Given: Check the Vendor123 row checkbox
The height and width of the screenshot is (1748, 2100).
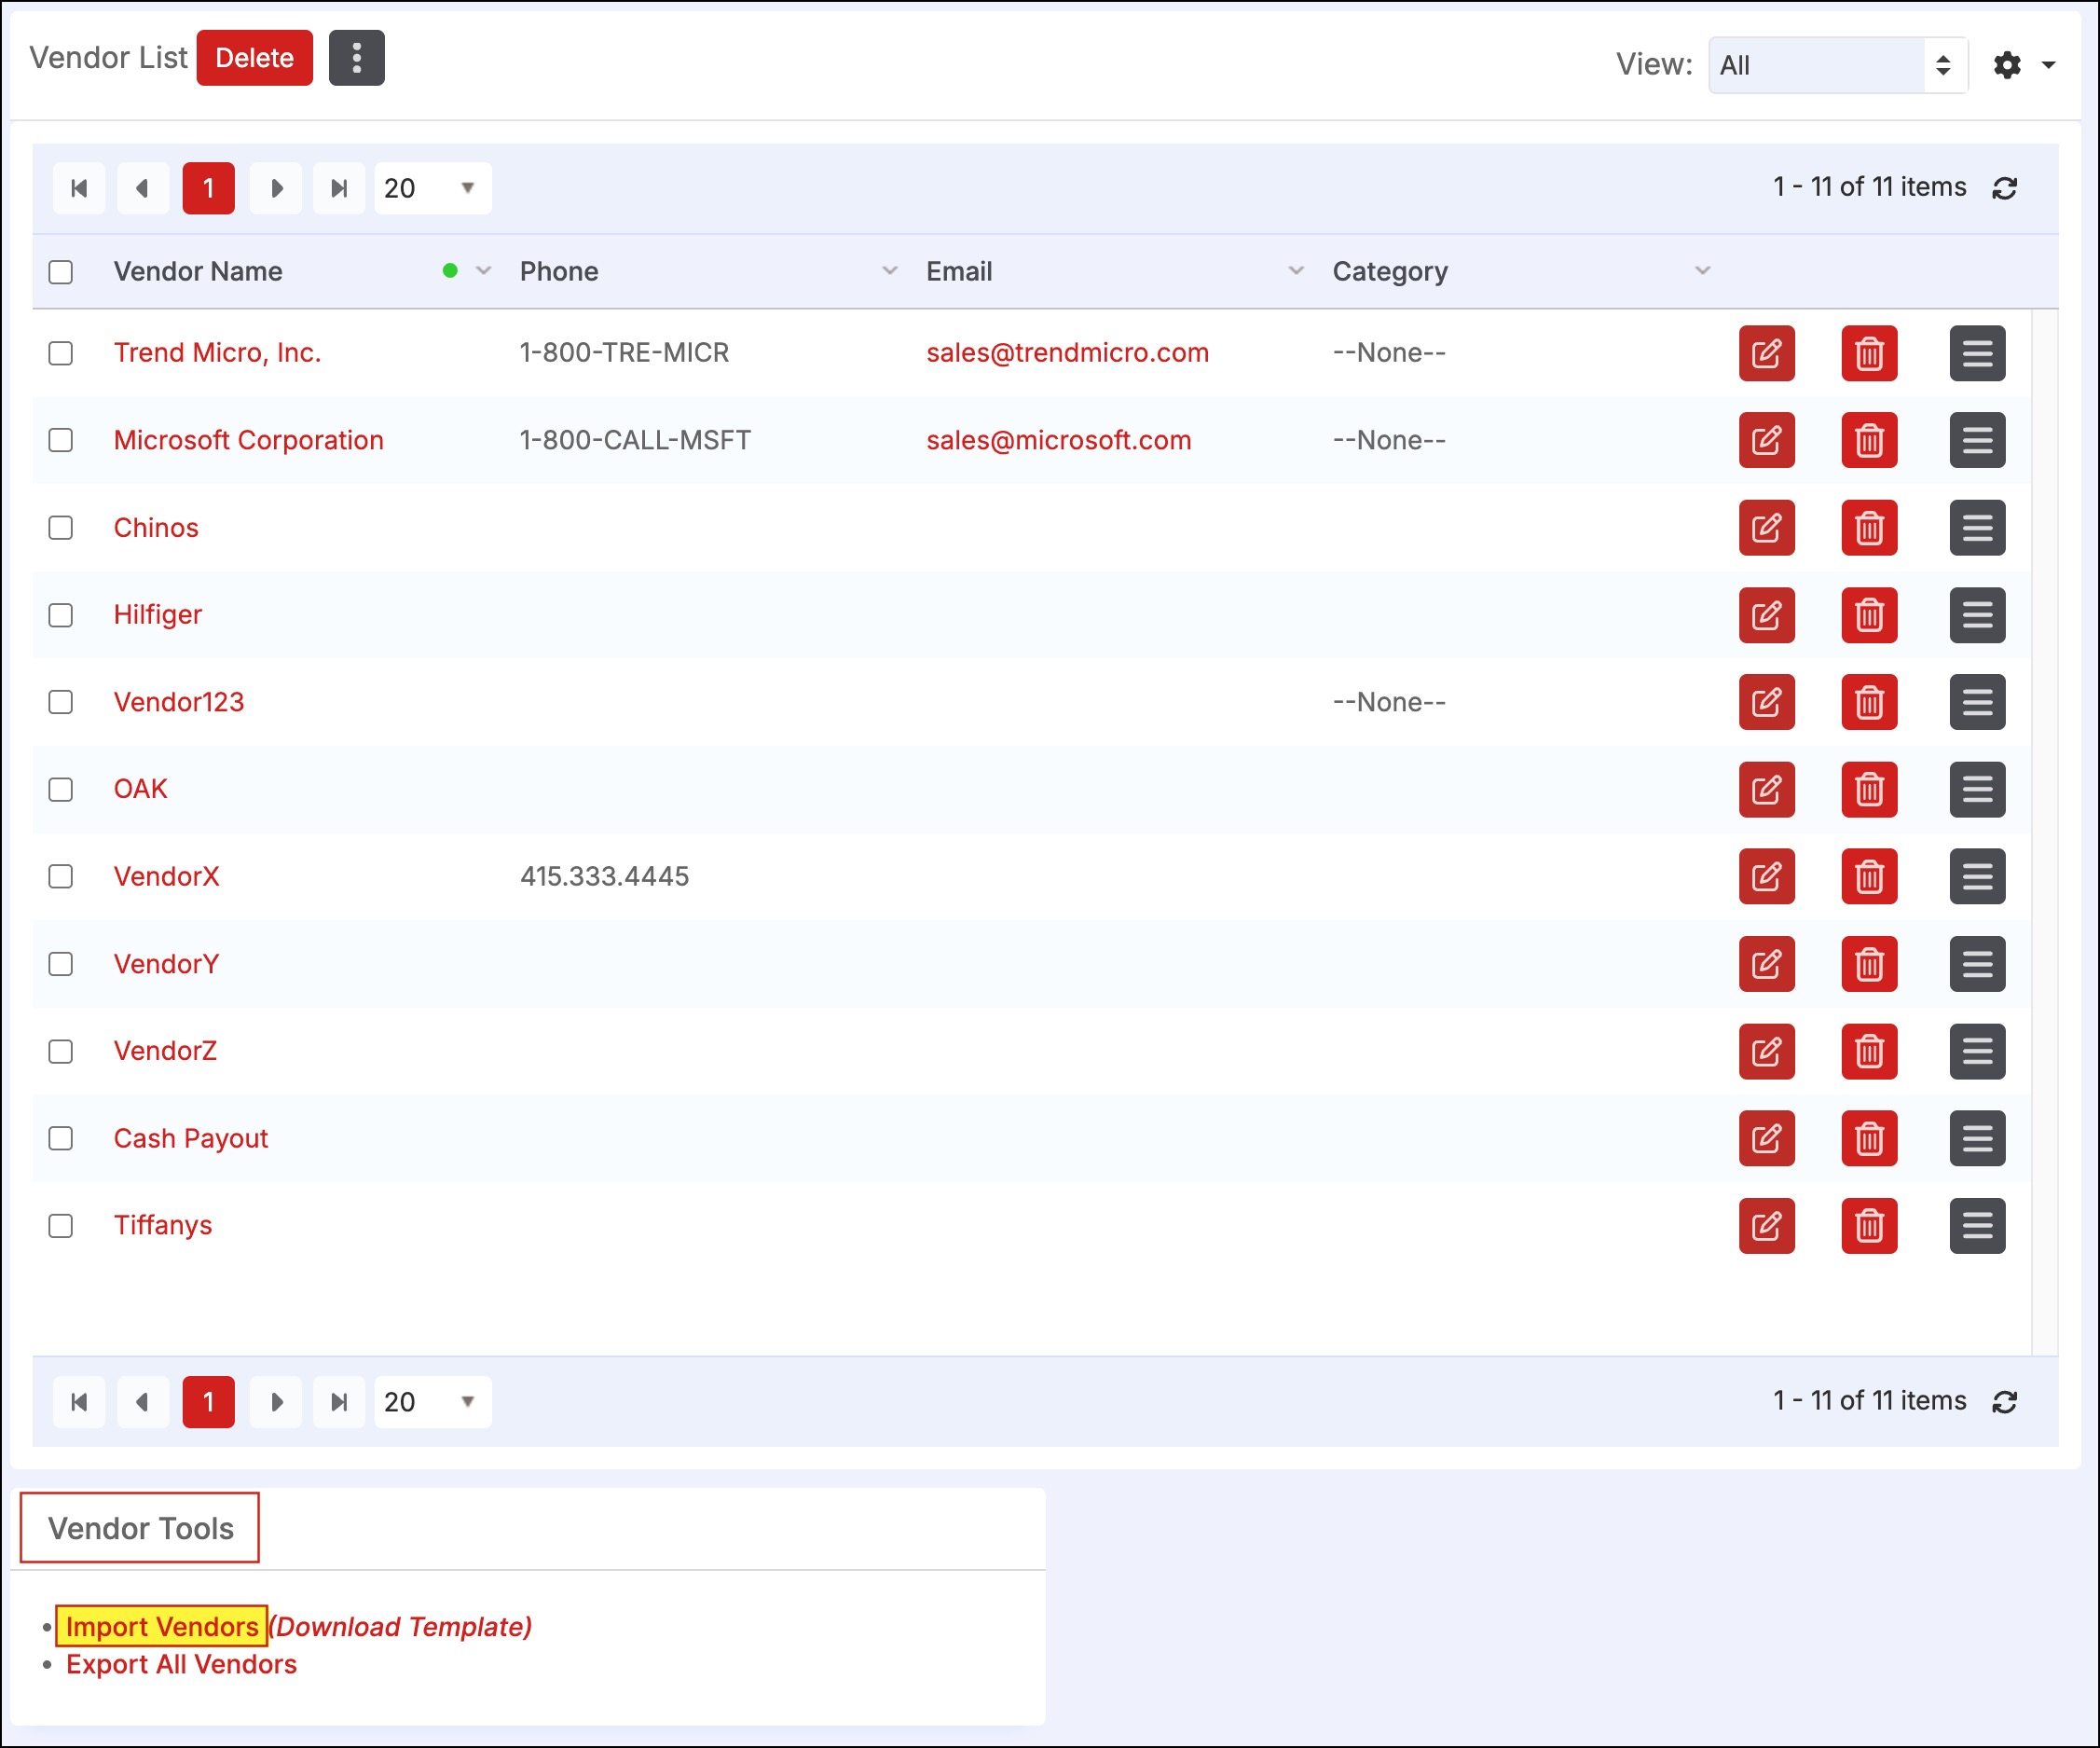Looking at the screenshot, I should pos(61,702).
